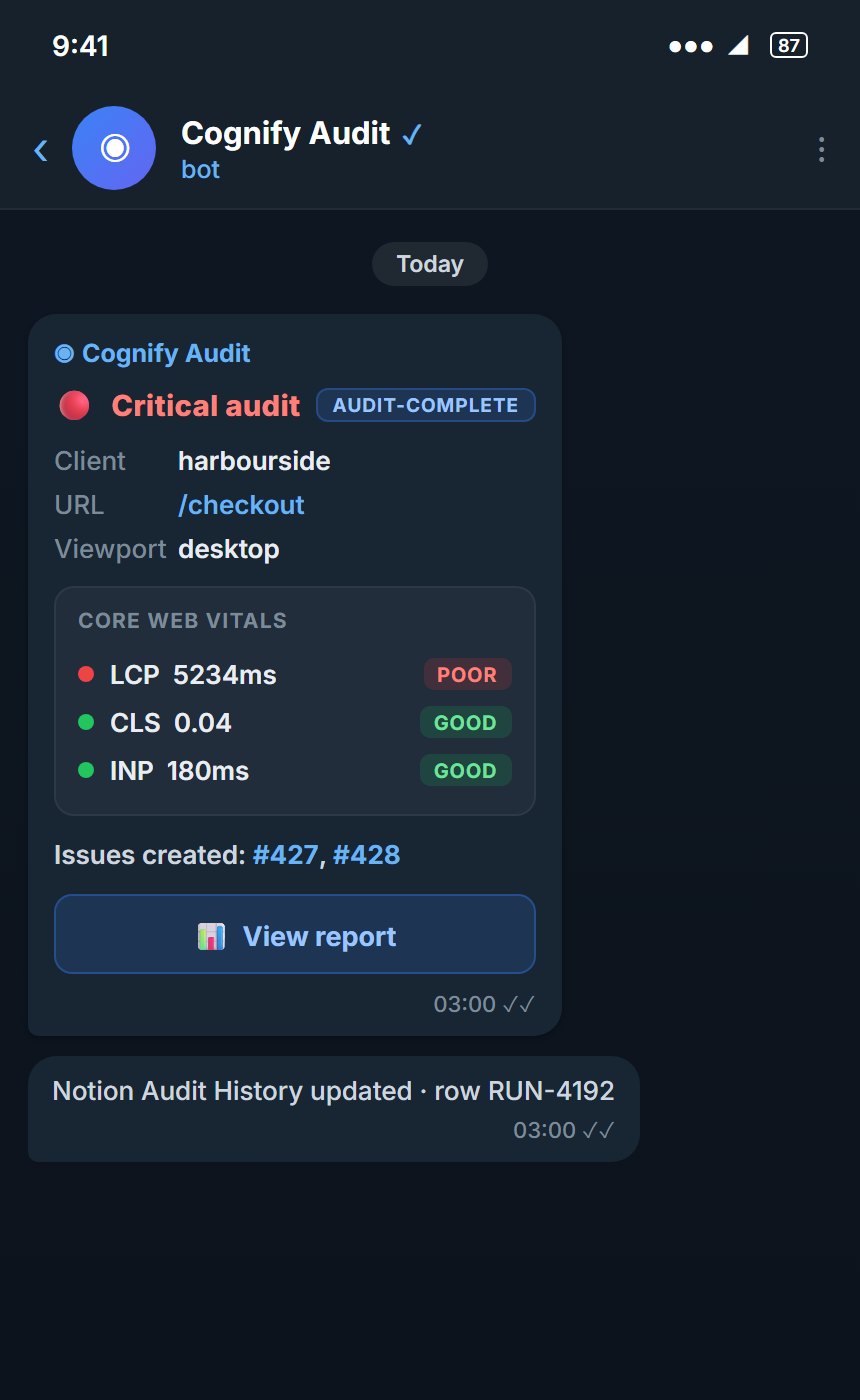This screenshot has height=1400, width=860.
Task: Tap the Critical audit heading
Action: coord(206,405)
